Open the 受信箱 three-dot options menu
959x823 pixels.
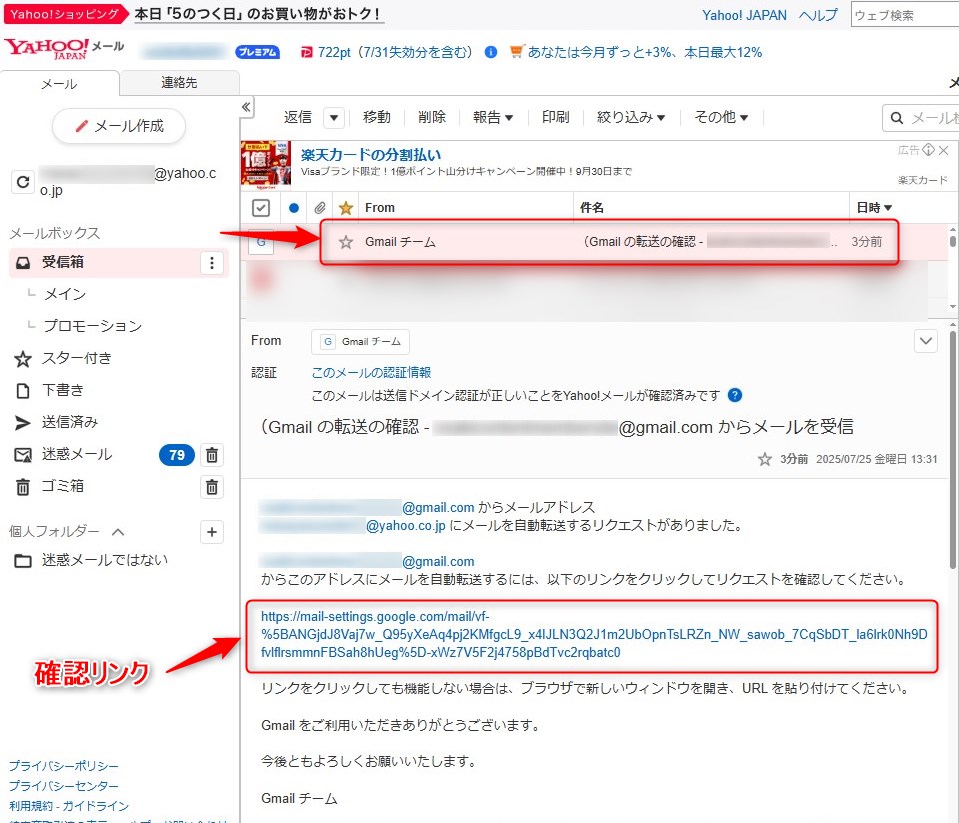pos(212,263)
